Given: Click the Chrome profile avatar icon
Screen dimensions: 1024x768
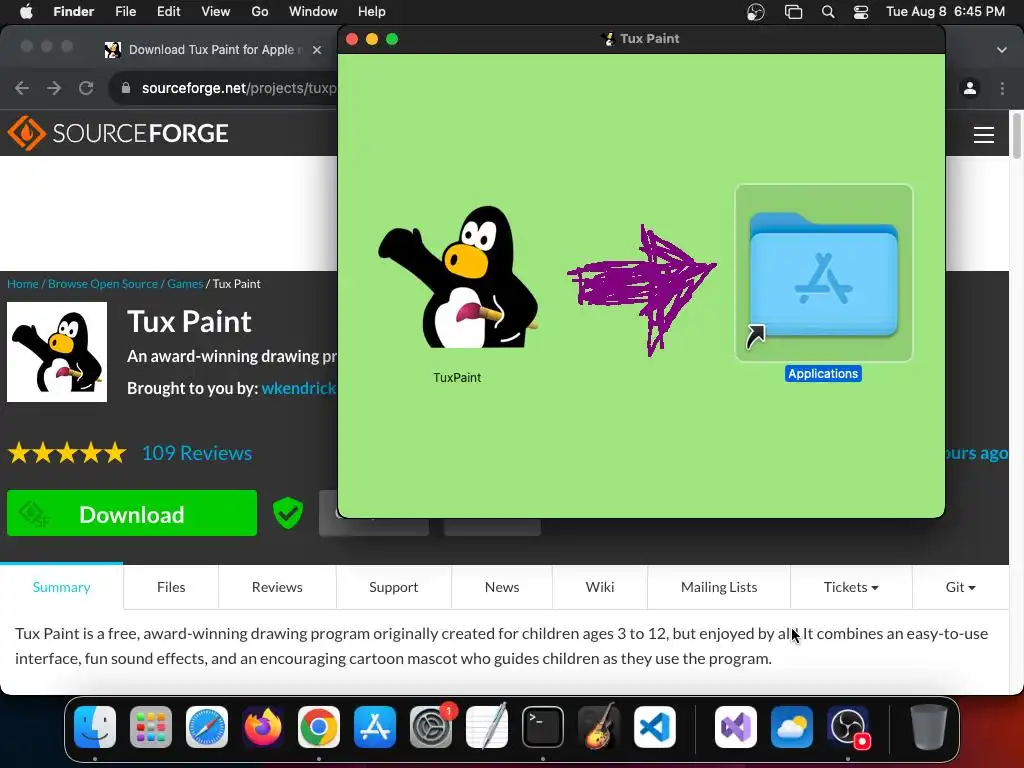Looking at the screenshot, I should pos(970,88).
